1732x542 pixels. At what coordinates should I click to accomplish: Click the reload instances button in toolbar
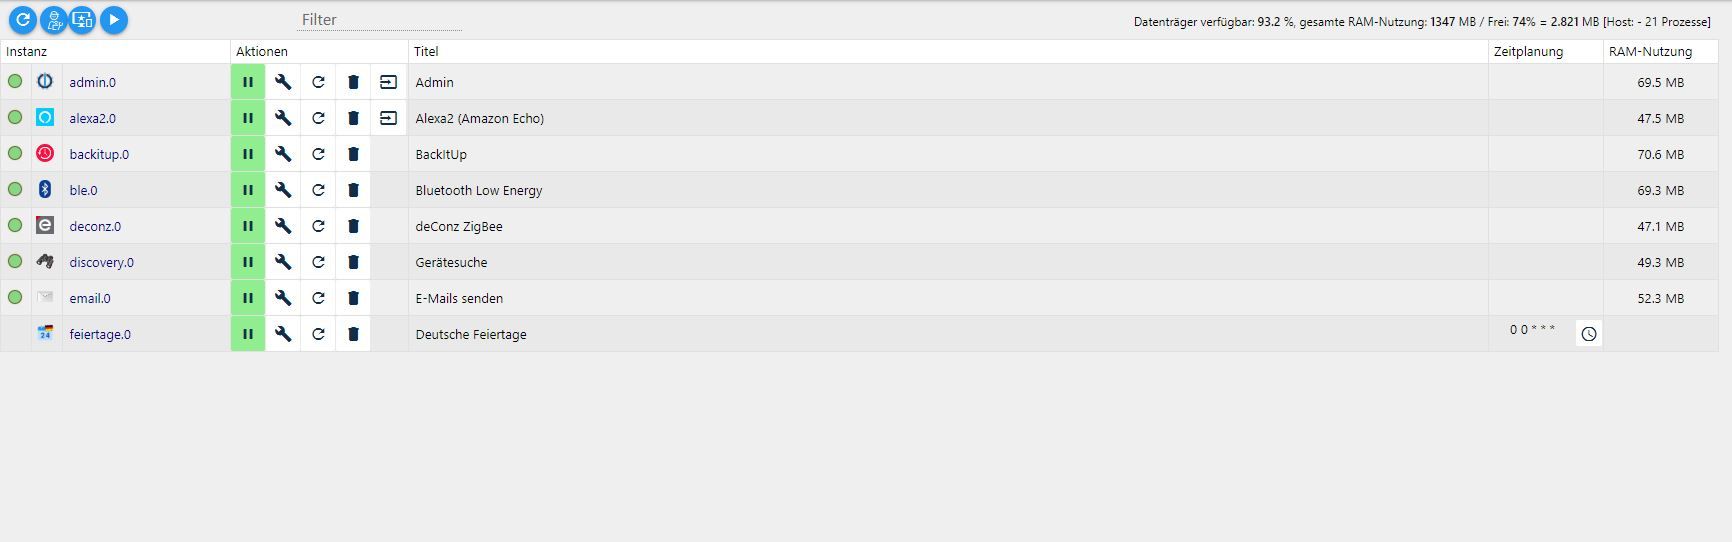[23, 19]
